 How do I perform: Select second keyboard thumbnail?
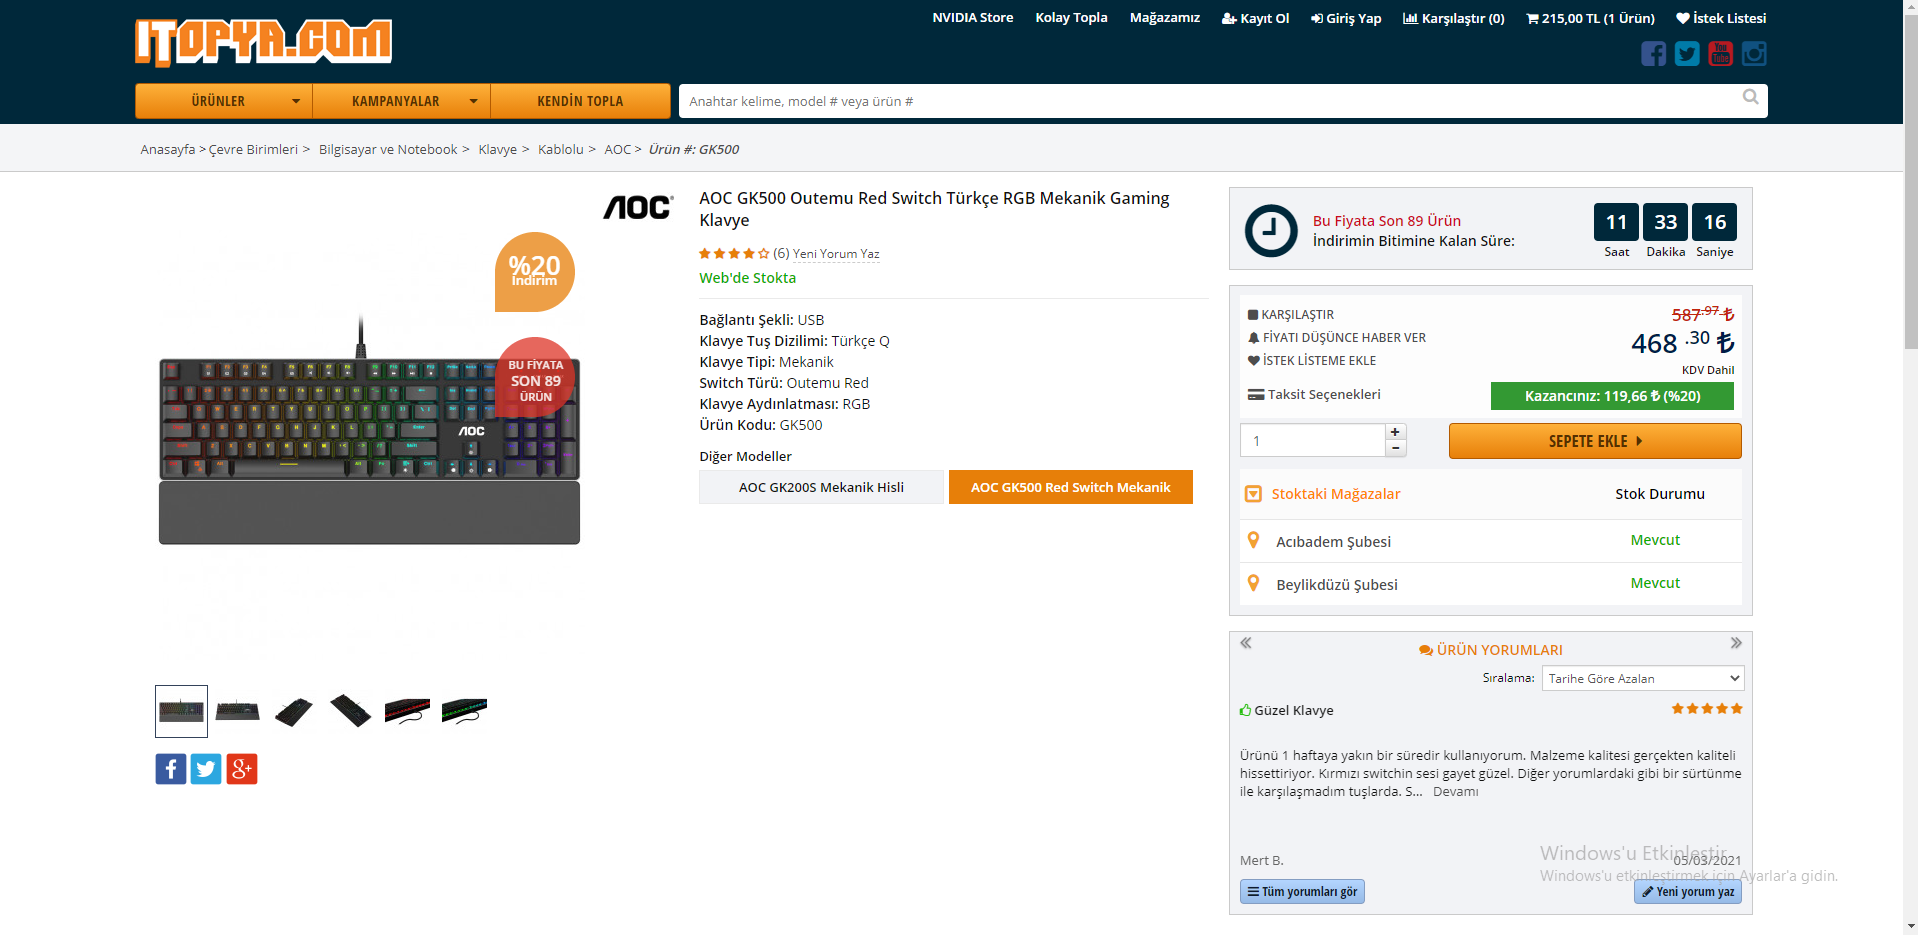237,711
